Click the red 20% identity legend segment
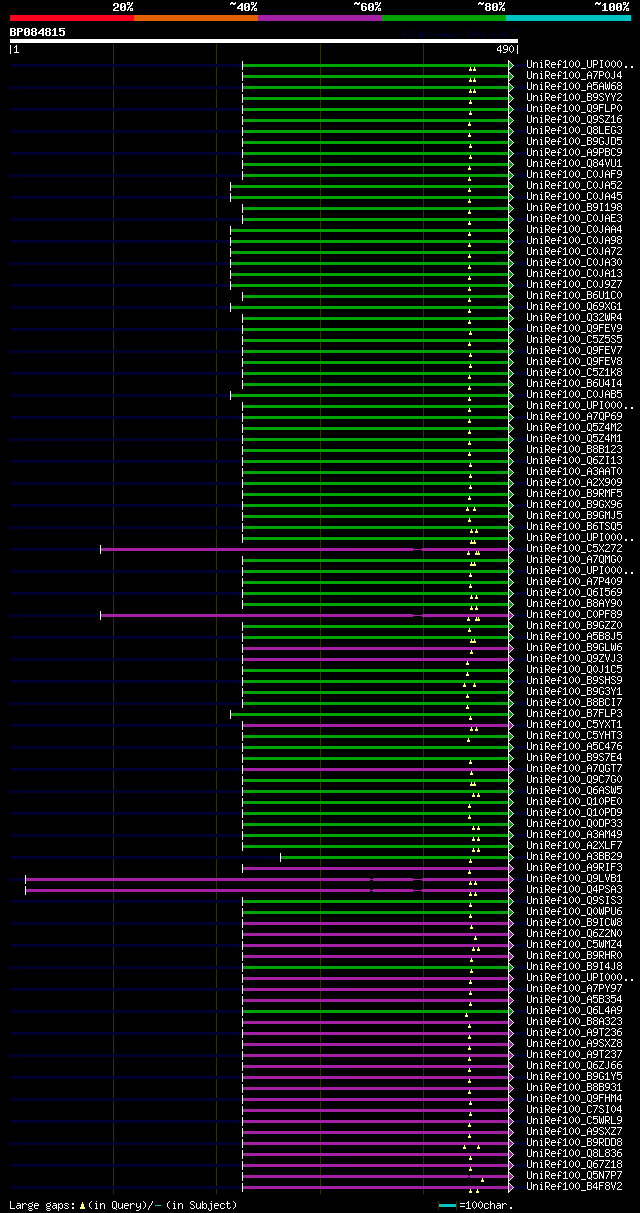Screen dimensions: 640x1213 pyautogui.click(x=71, y=18)
